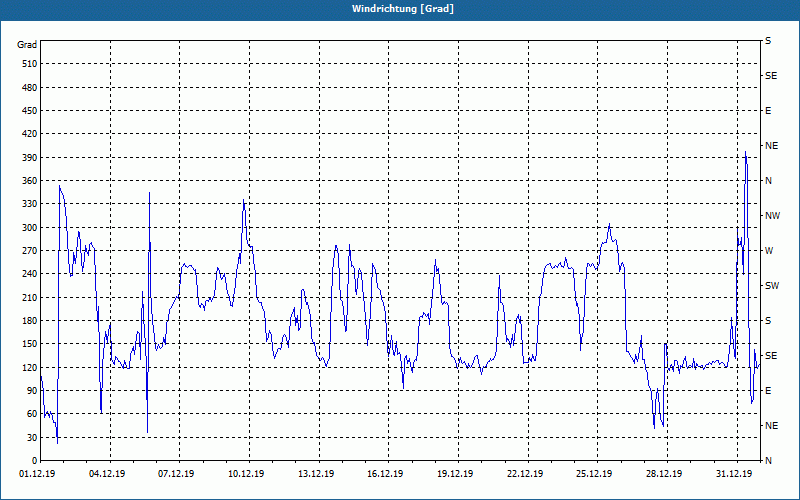Pick the 420 degree axis label
The height and width of the screenshot is (500, 800).
pyautogui.click(x=30, y=134)
